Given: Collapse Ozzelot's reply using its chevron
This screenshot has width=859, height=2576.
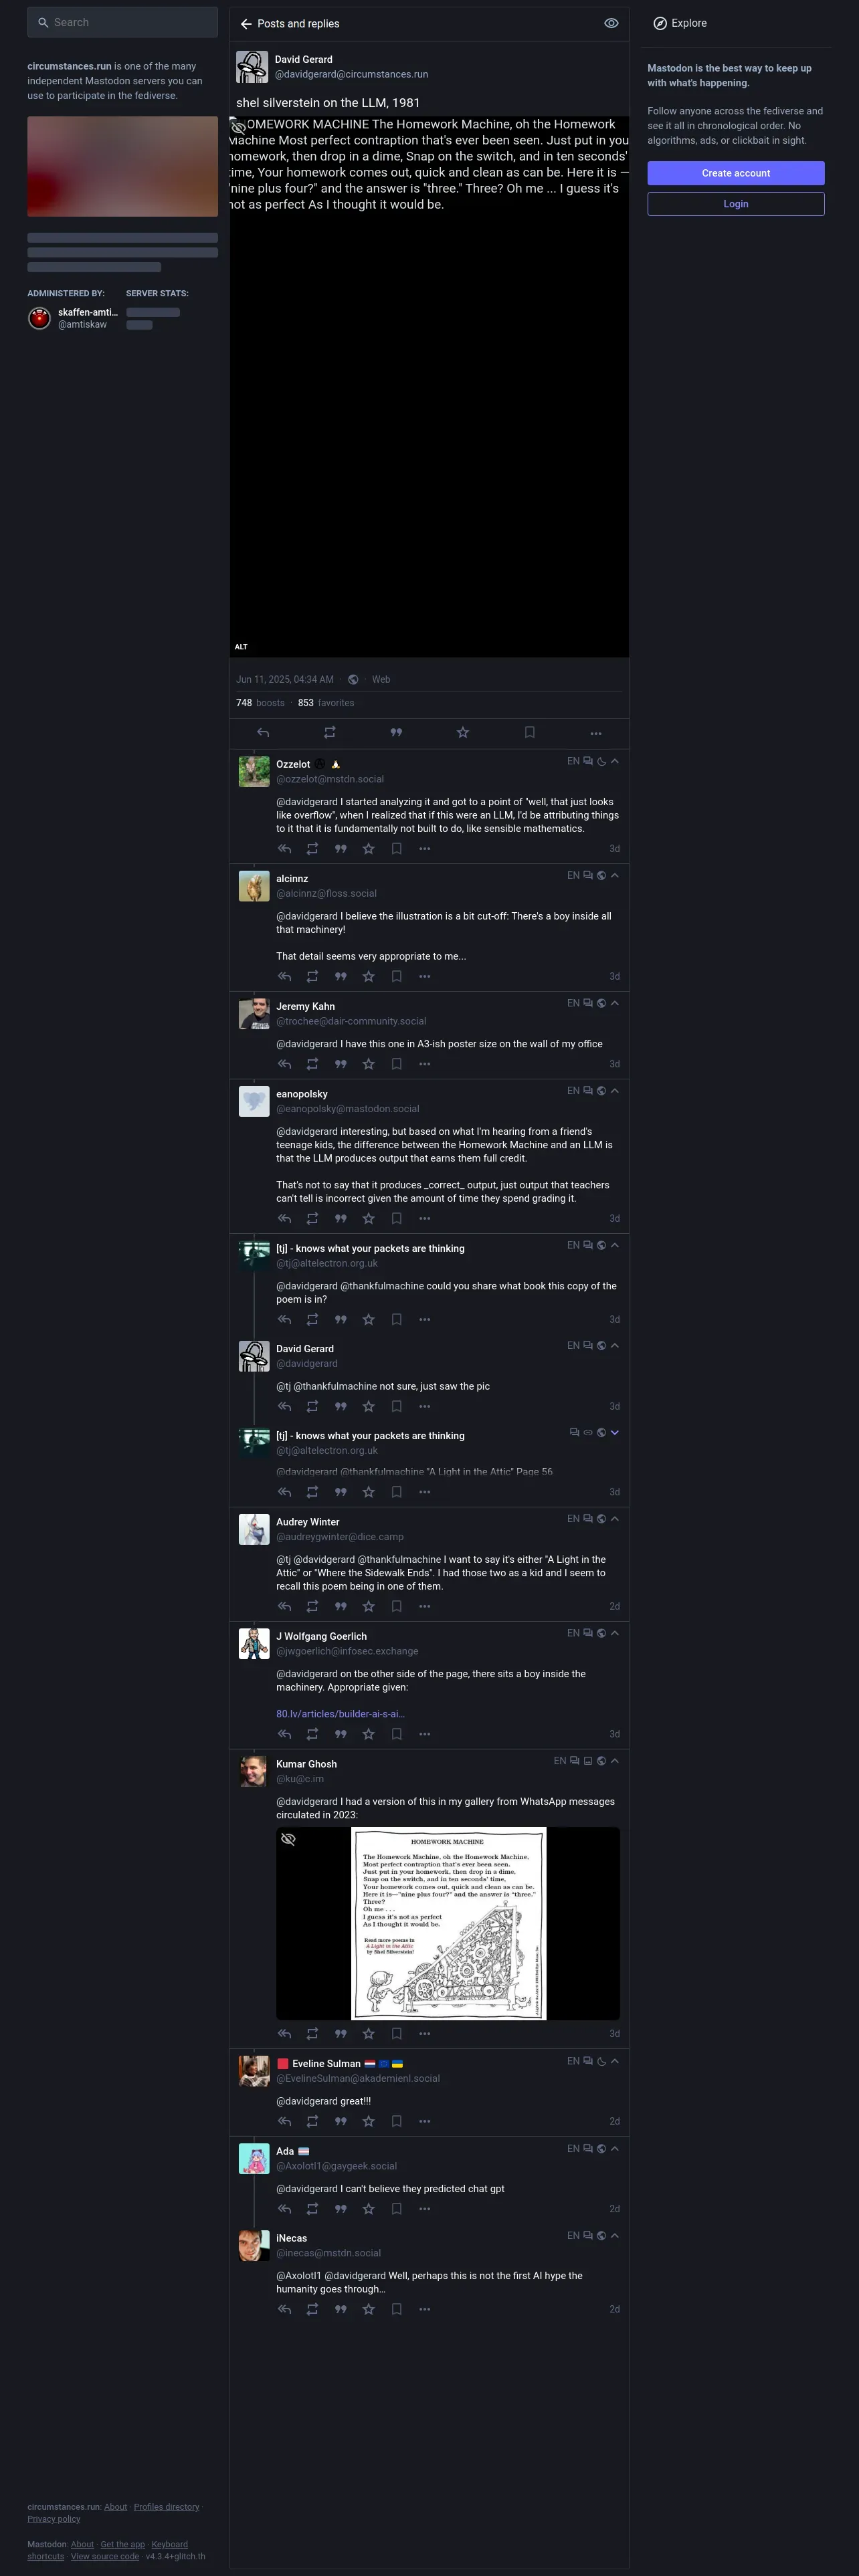Looking at the screenshot, I should (x=615, y=761).
